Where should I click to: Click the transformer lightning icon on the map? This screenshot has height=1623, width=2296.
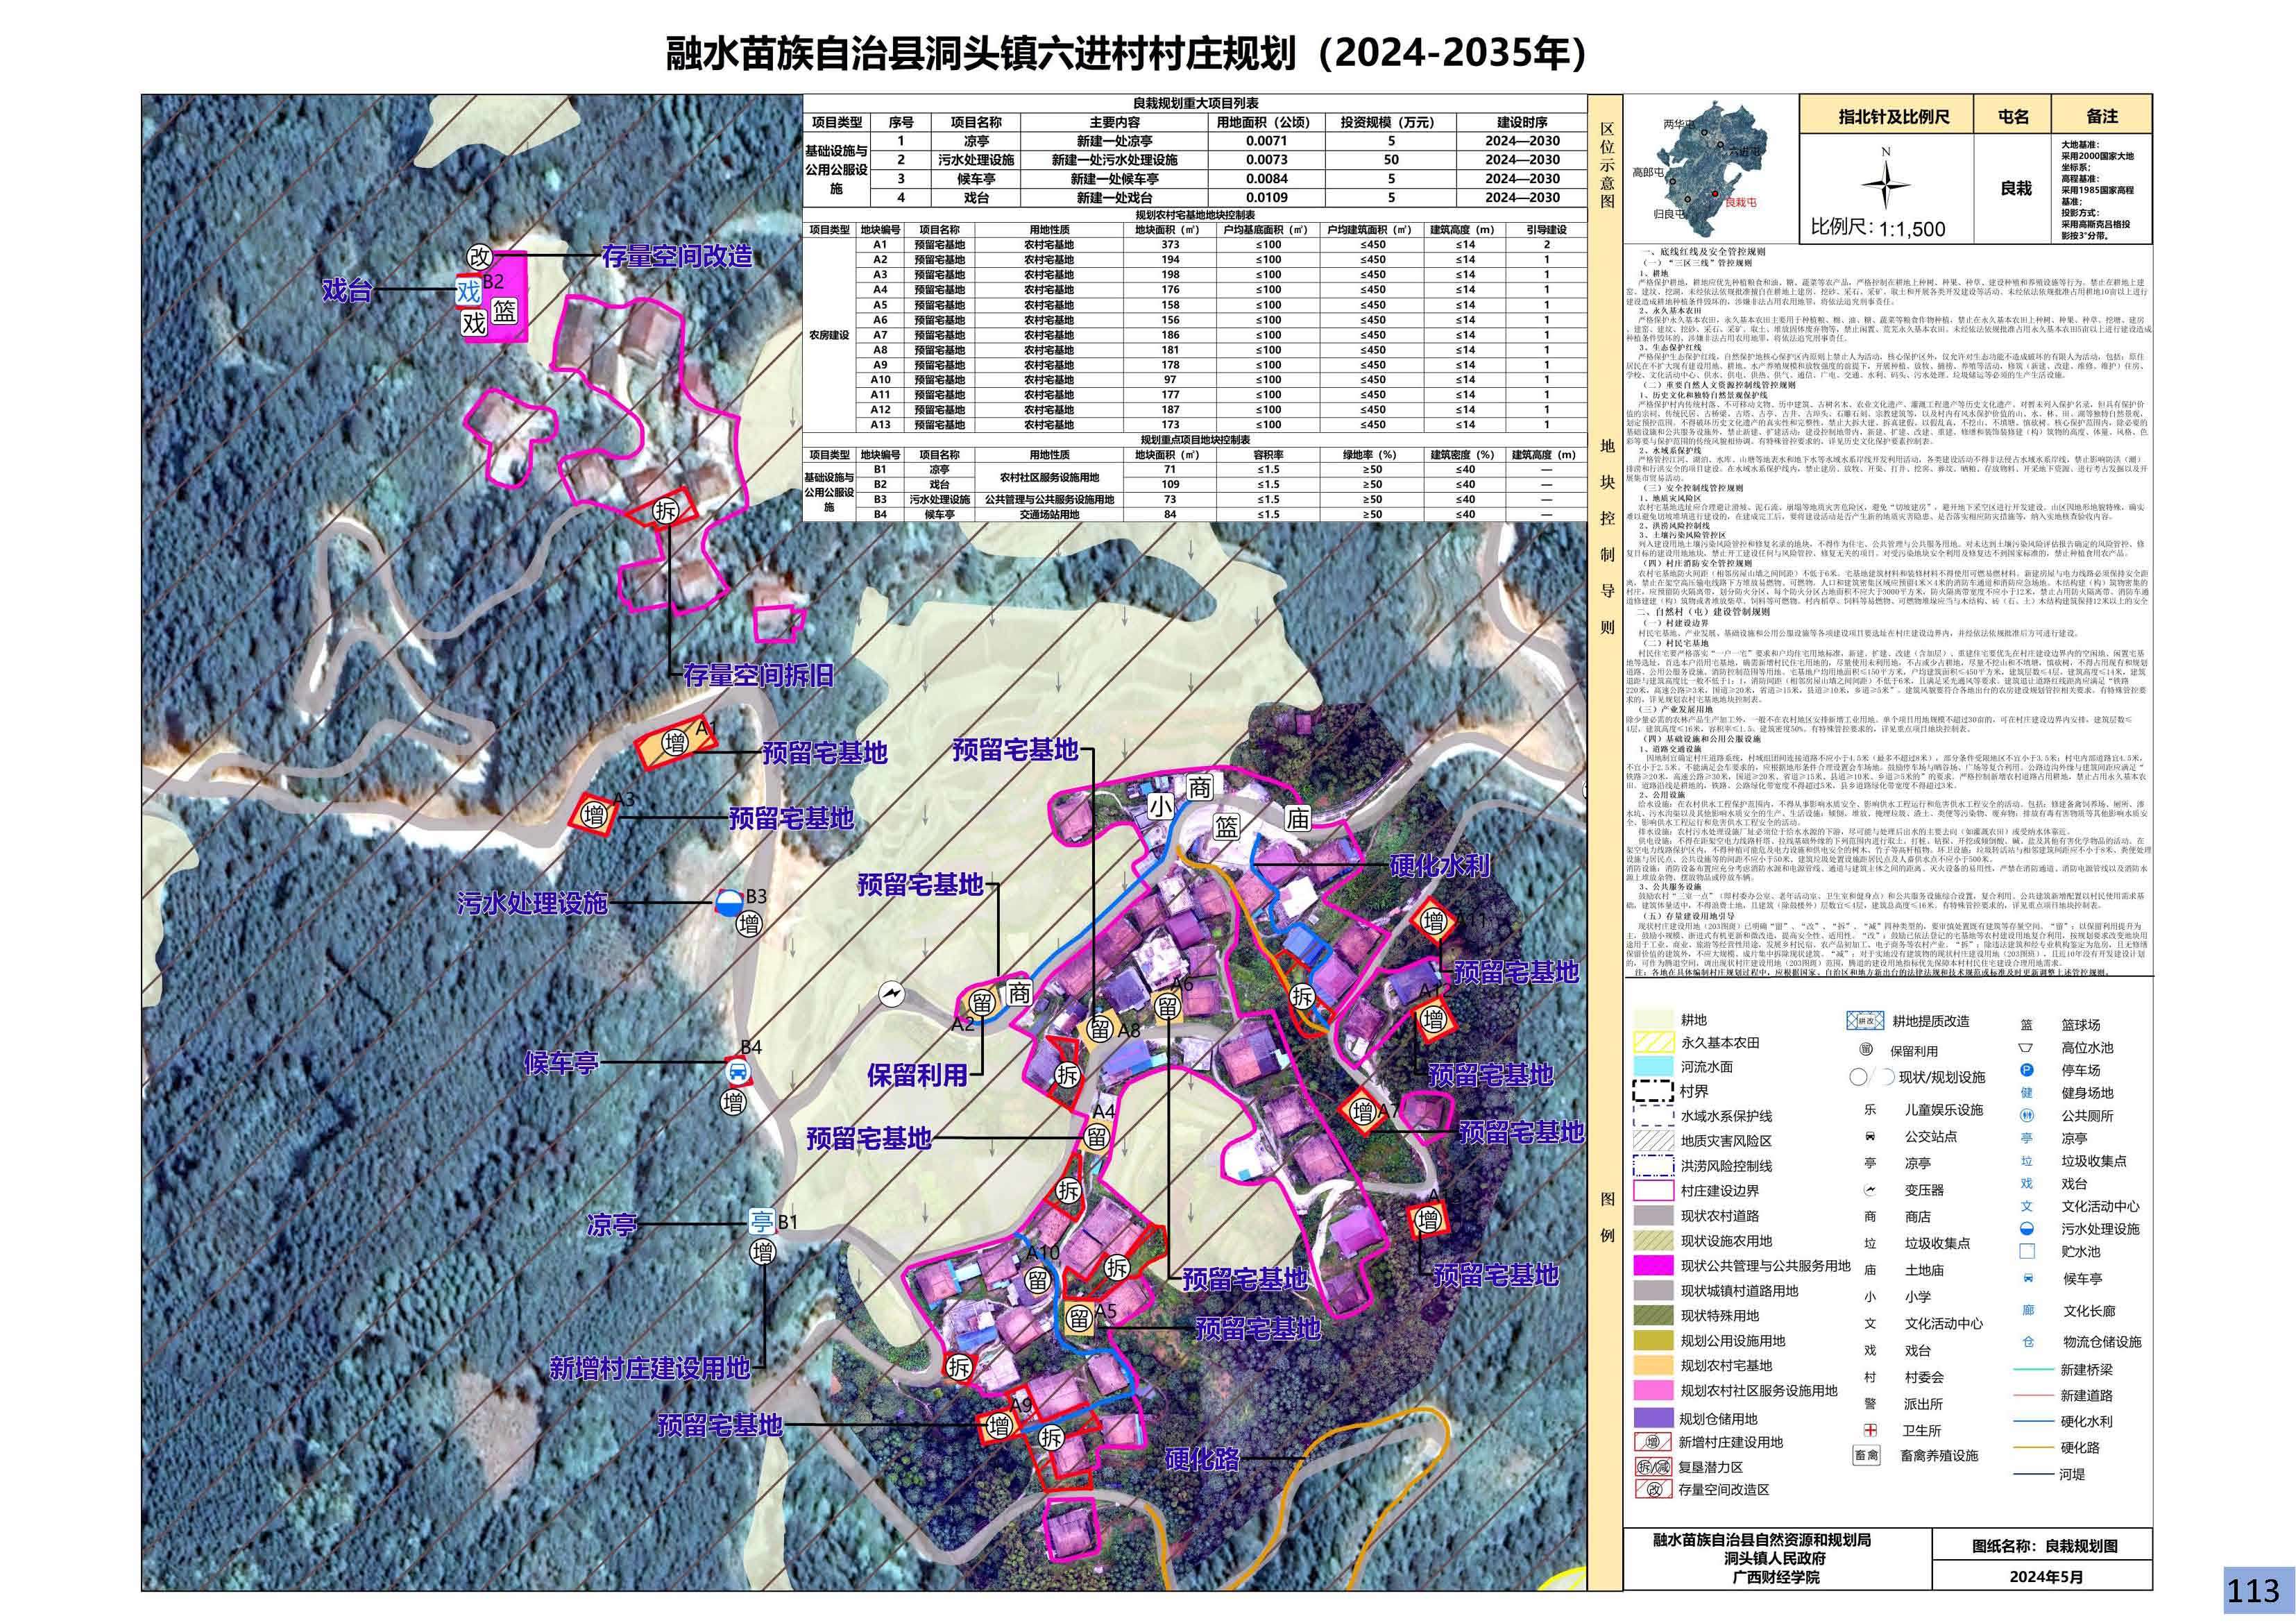tap(891, 994)
